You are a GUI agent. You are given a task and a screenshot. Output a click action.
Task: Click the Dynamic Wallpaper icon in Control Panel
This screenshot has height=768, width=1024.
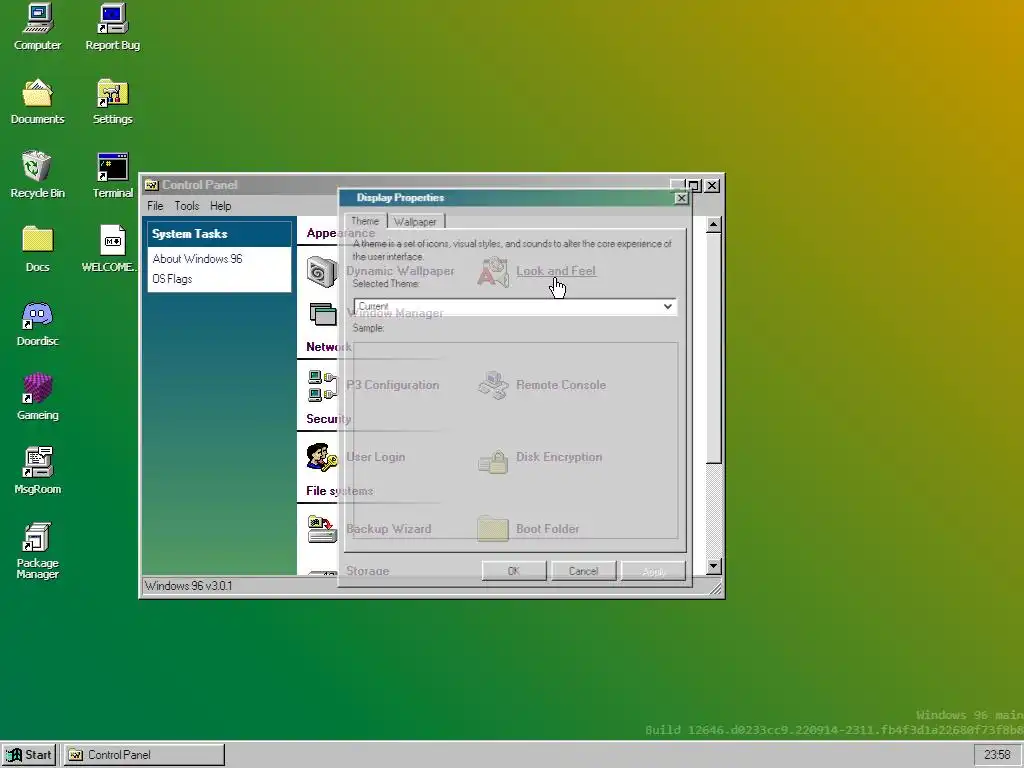[322, 272]
